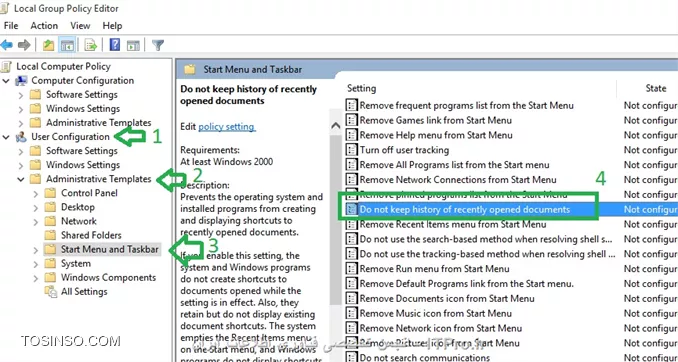Expand the Start Menu and Taskbar node
The width and height of the screenshot is (678, 362).
[x=36, y=250]
